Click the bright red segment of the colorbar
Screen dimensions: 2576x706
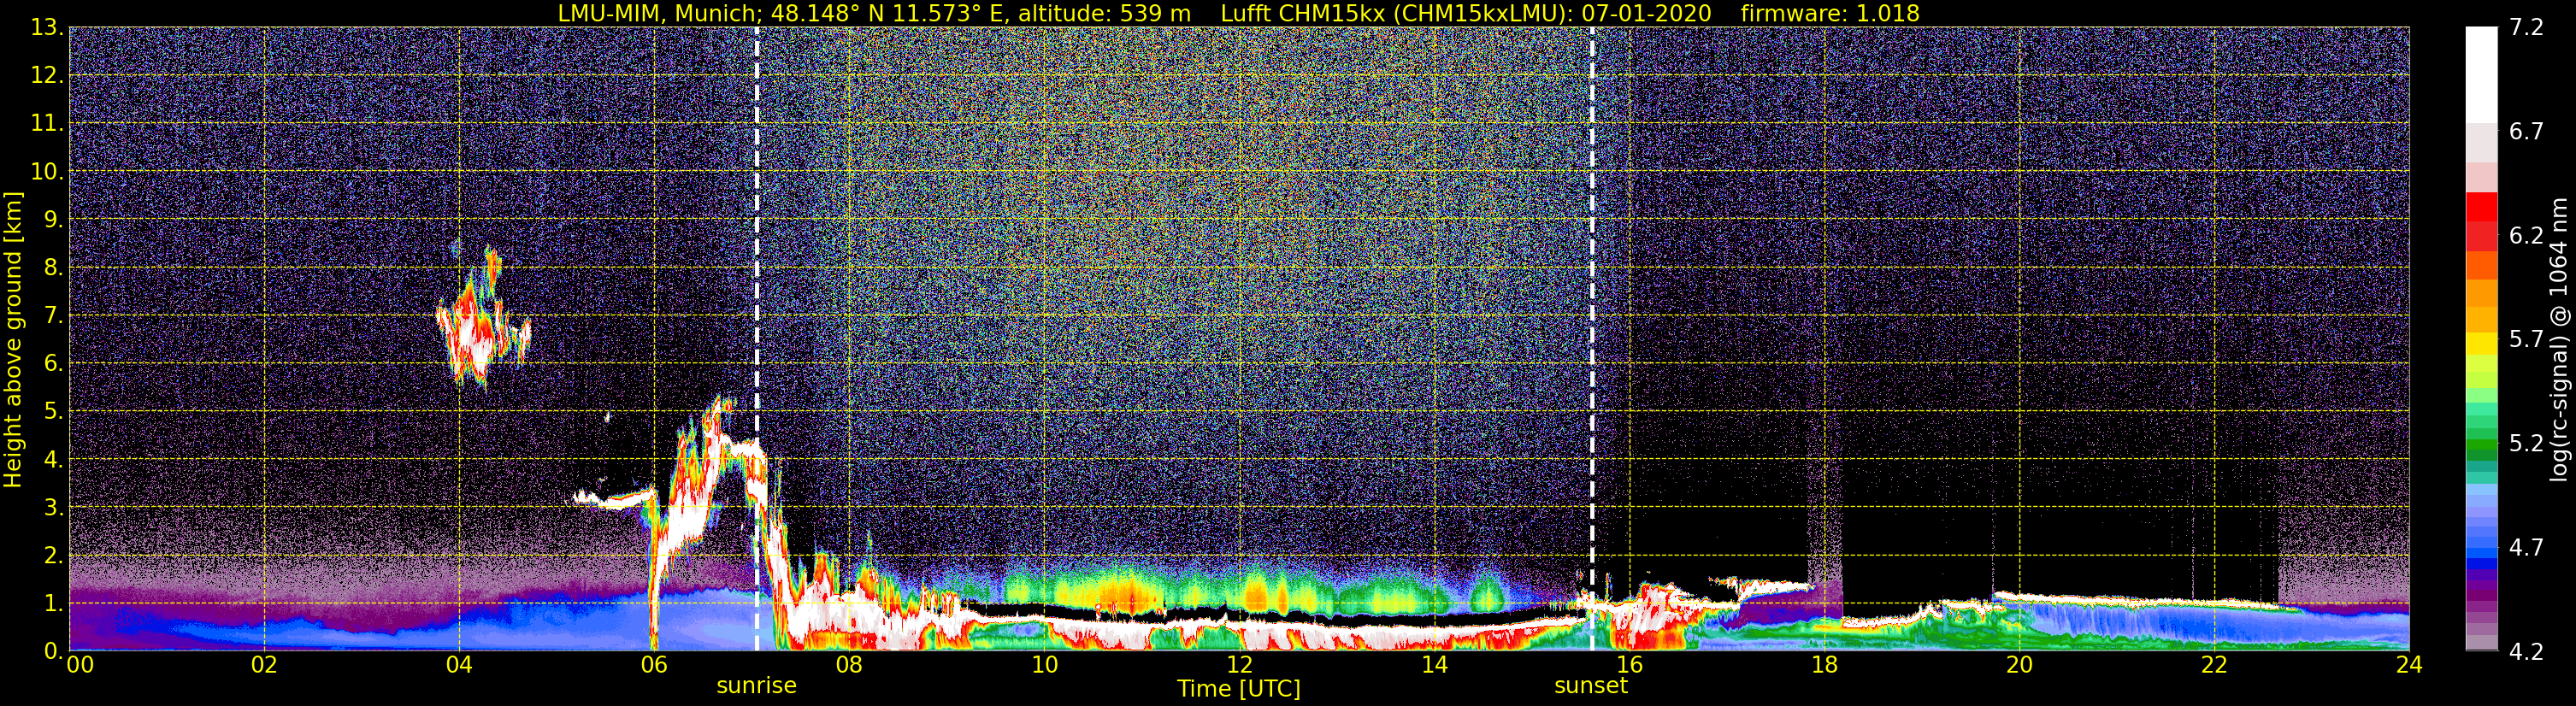tap(2481, 207)
